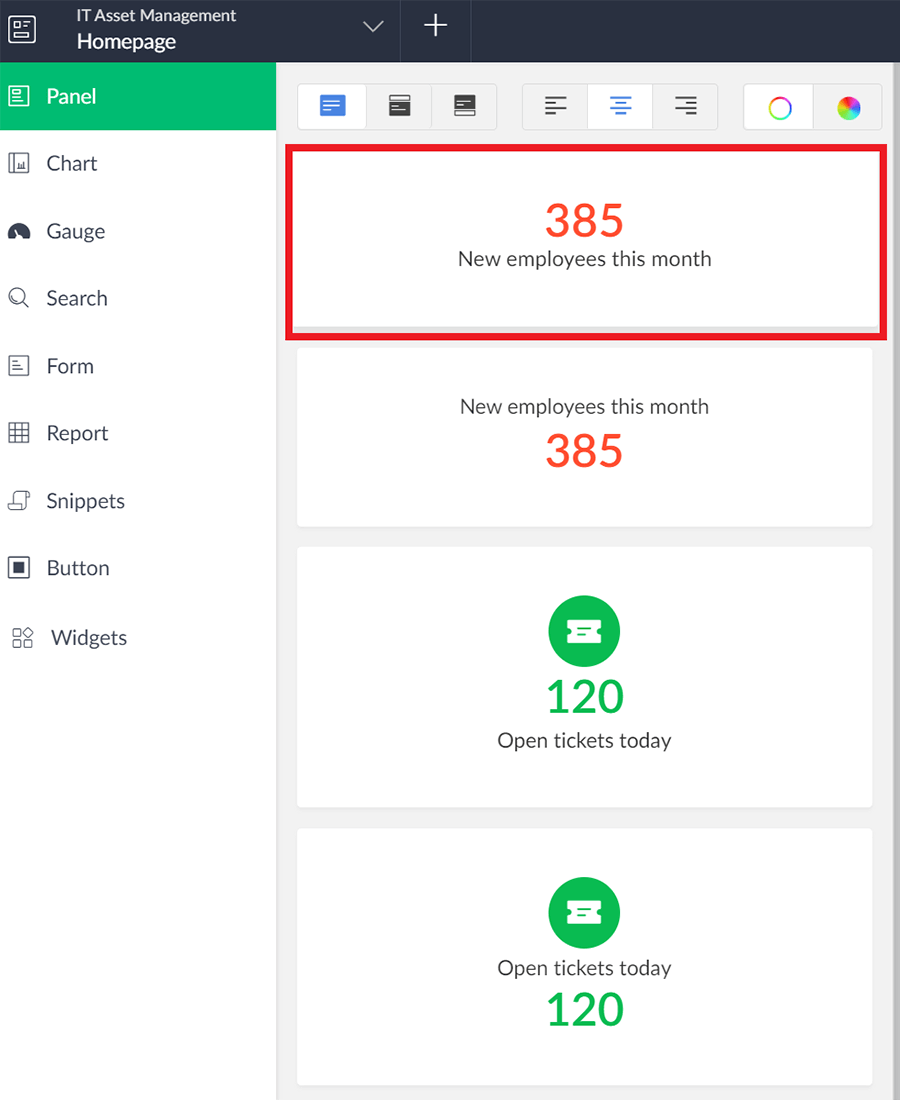Click the Form icon in sidebar
This screenshot has height=1100, width=900.
(x=19, y=365)
